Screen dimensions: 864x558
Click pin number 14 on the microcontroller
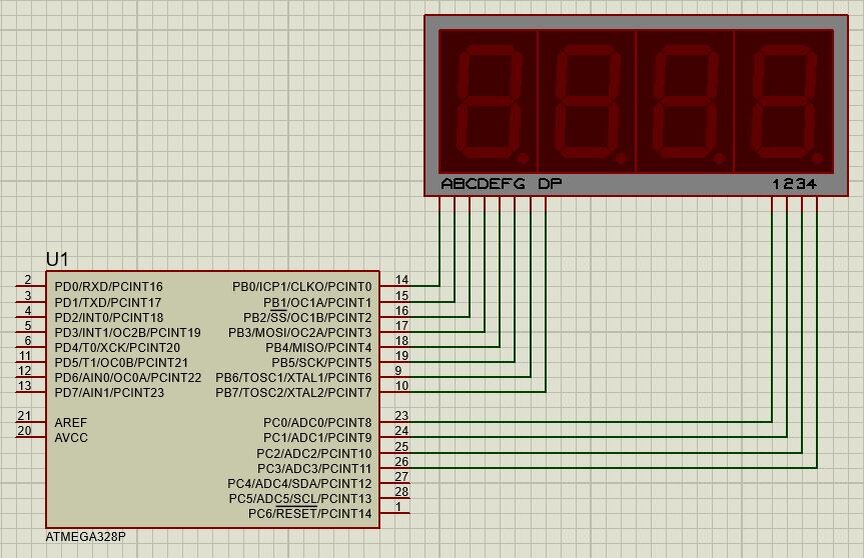click(402, 280)
